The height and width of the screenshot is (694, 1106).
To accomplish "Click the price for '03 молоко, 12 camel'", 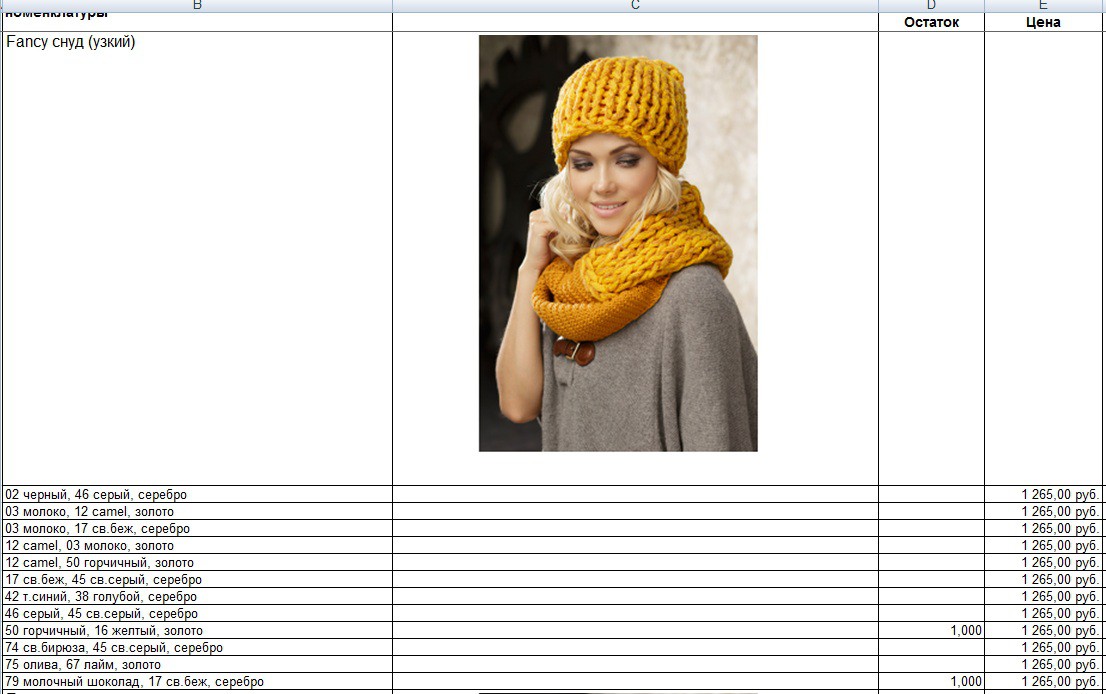I will 1043,511.
